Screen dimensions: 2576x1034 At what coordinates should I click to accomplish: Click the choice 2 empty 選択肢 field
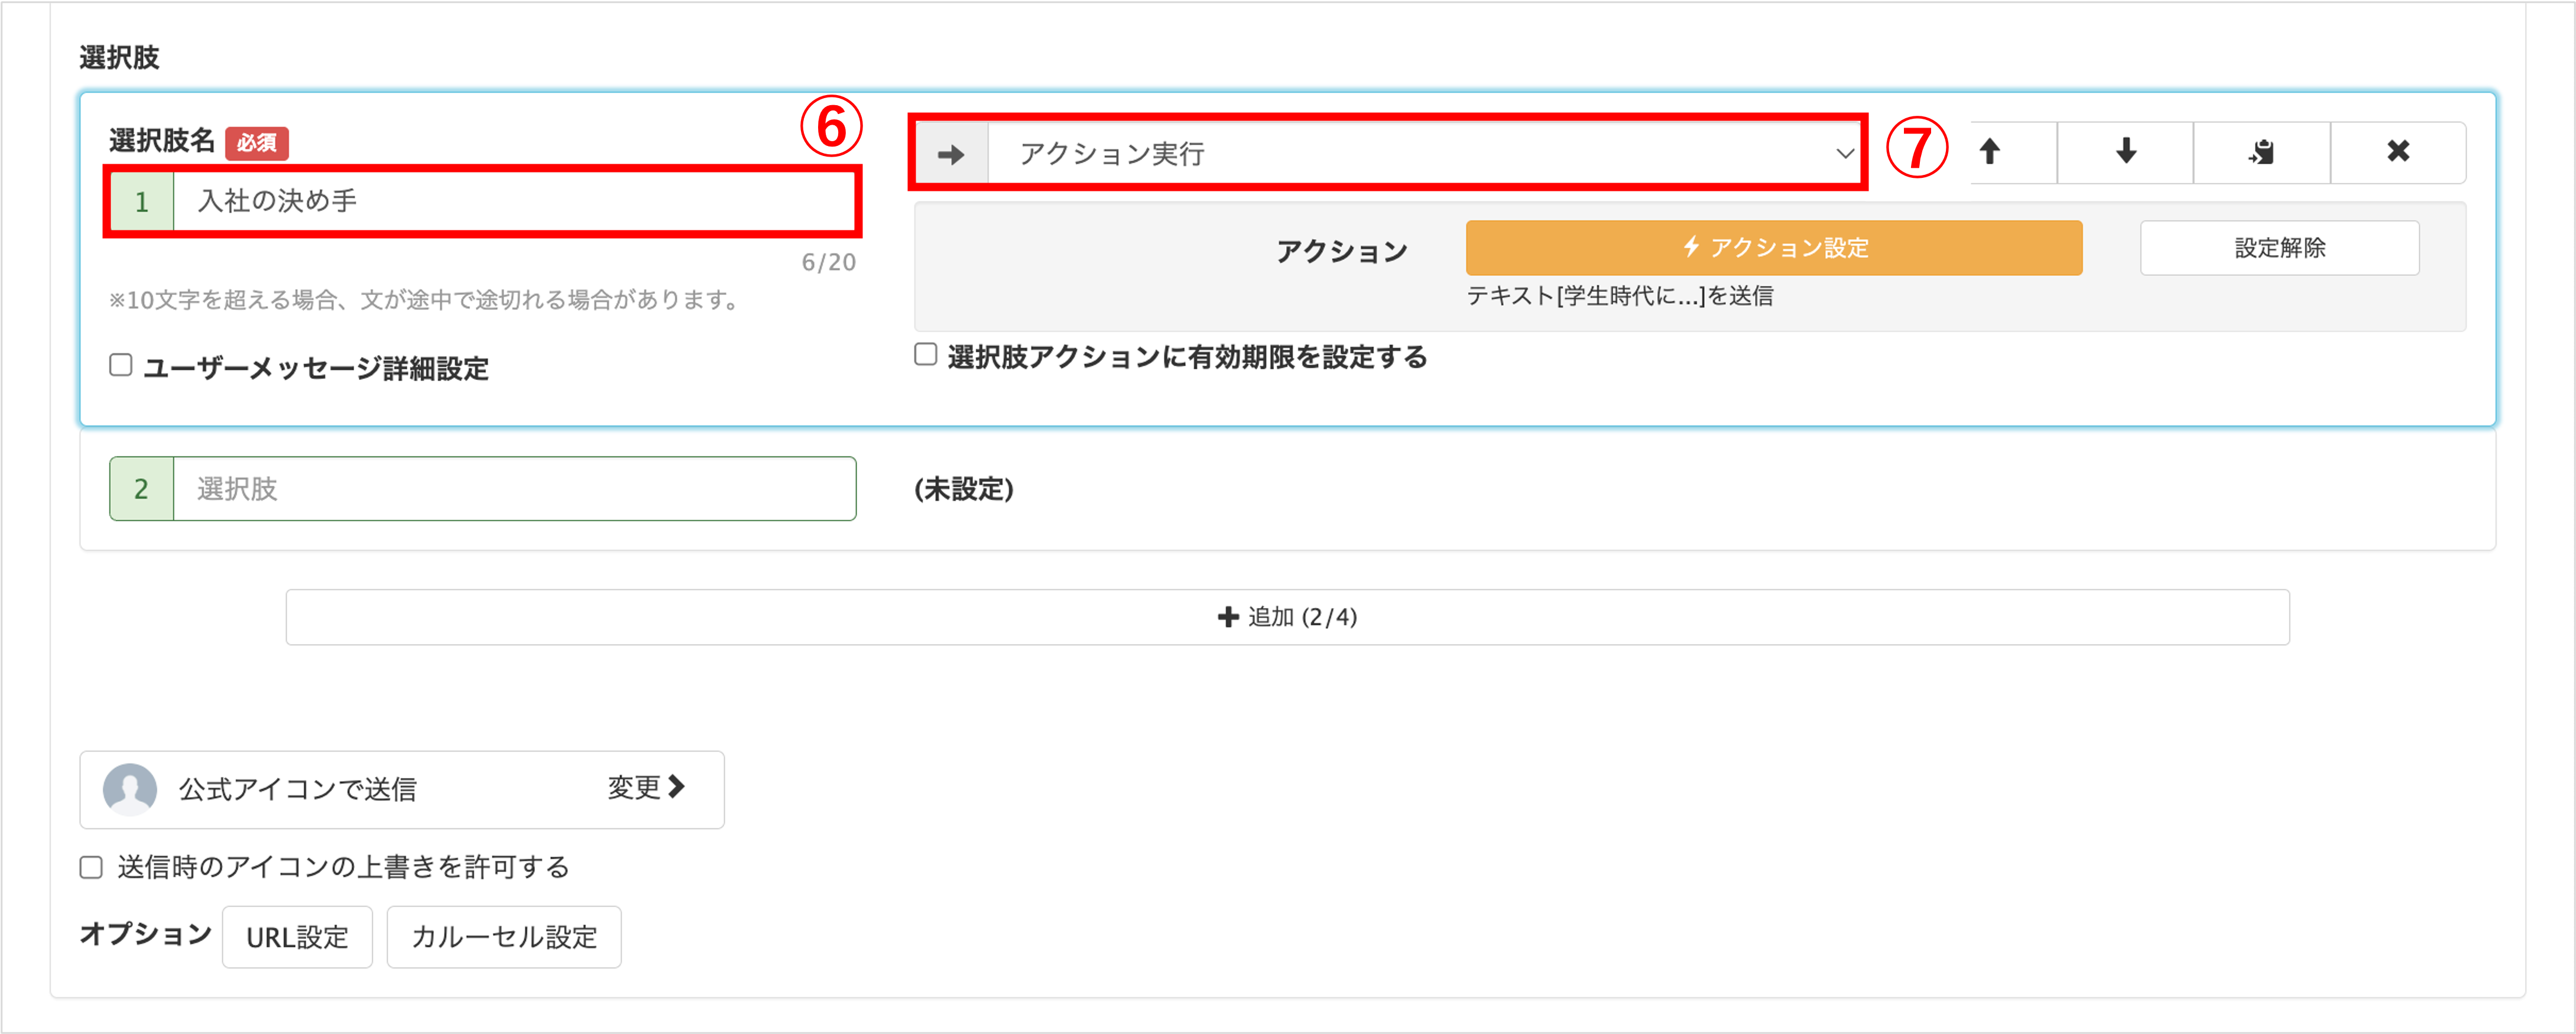(x=515, y=489)
